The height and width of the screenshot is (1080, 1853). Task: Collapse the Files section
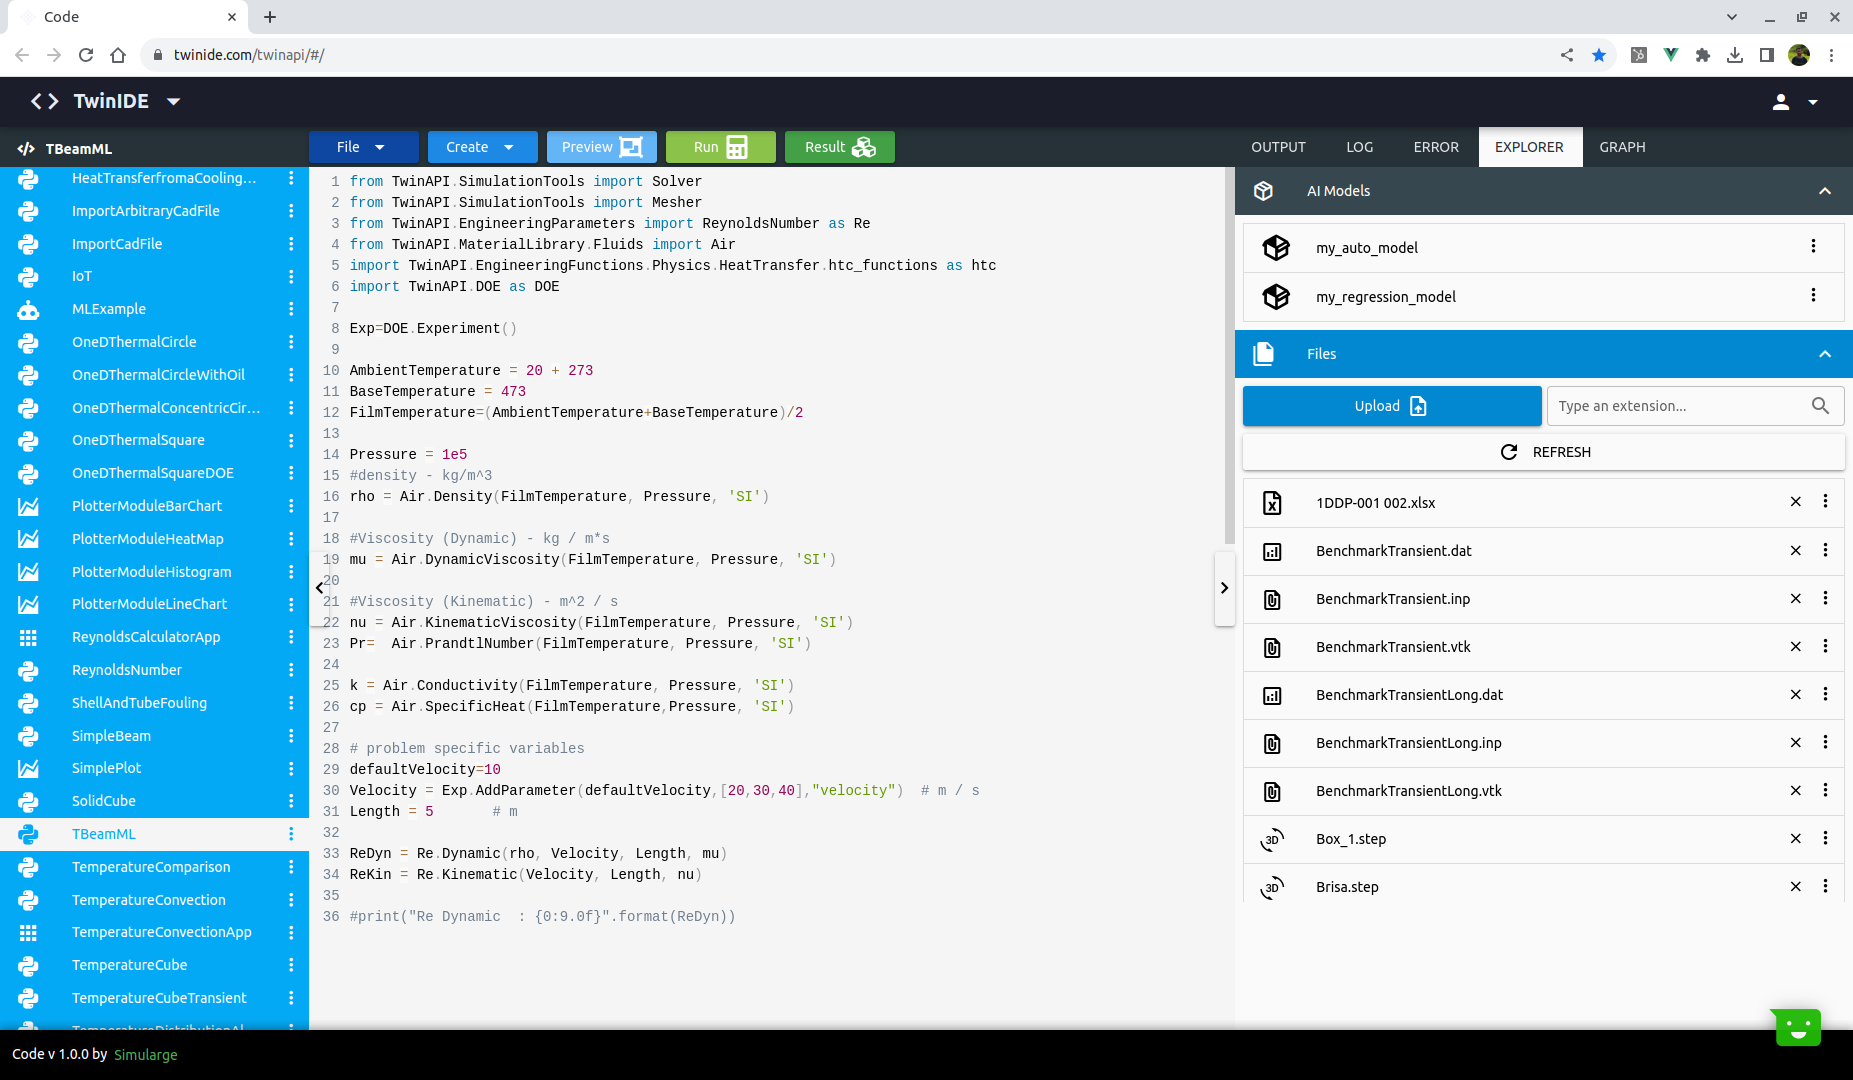[x=1824, y=354]
